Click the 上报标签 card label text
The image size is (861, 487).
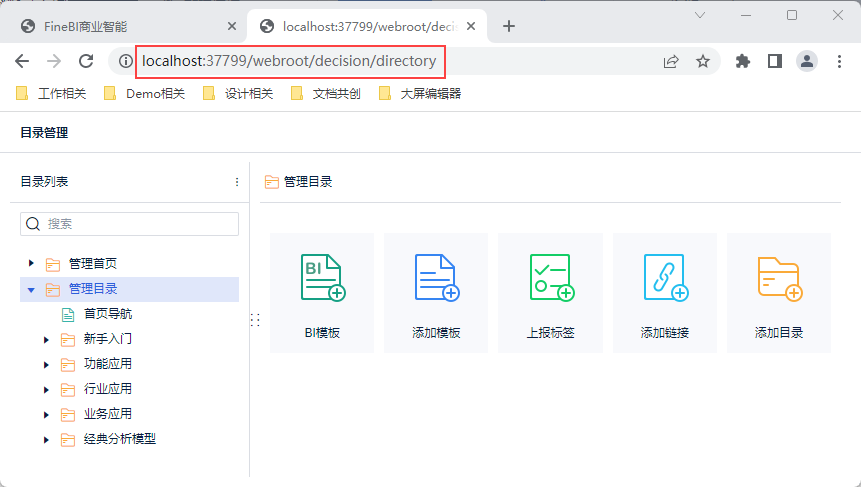click(551, 333)
